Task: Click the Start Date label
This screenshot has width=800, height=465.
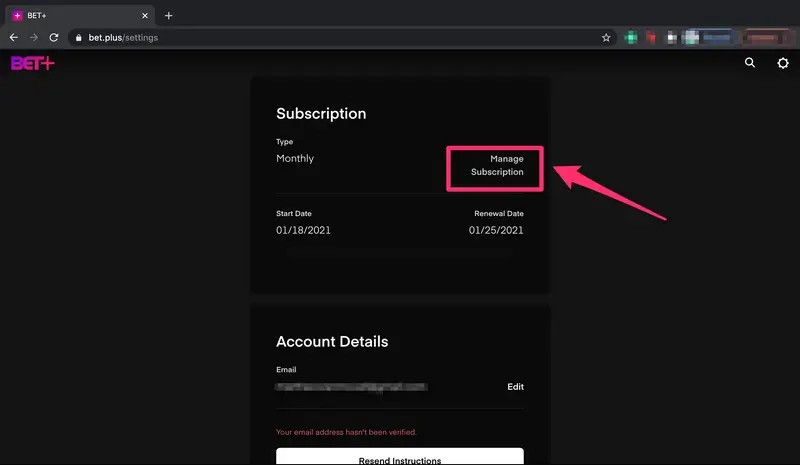Action: (294, 213)
